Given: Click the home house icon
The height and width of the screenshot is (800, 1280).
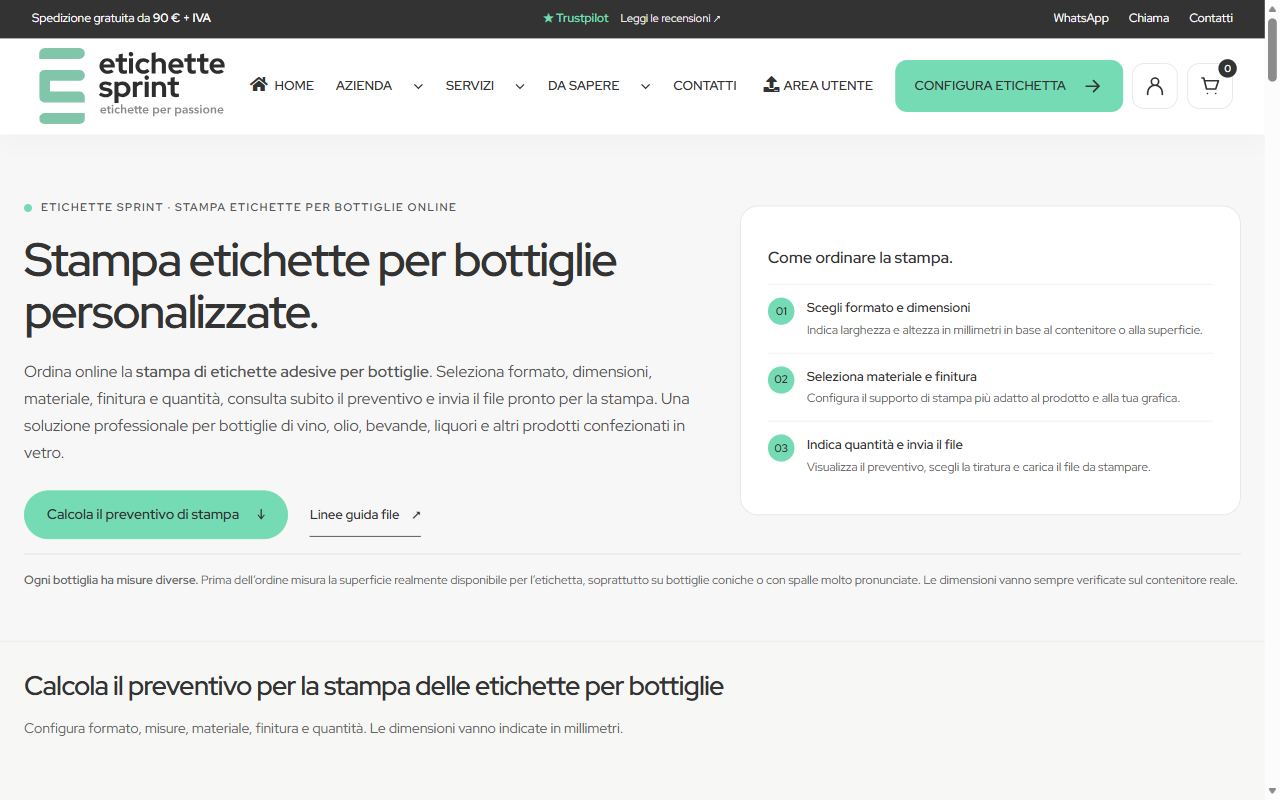Looking at the screenshot, I should point(259,84).
